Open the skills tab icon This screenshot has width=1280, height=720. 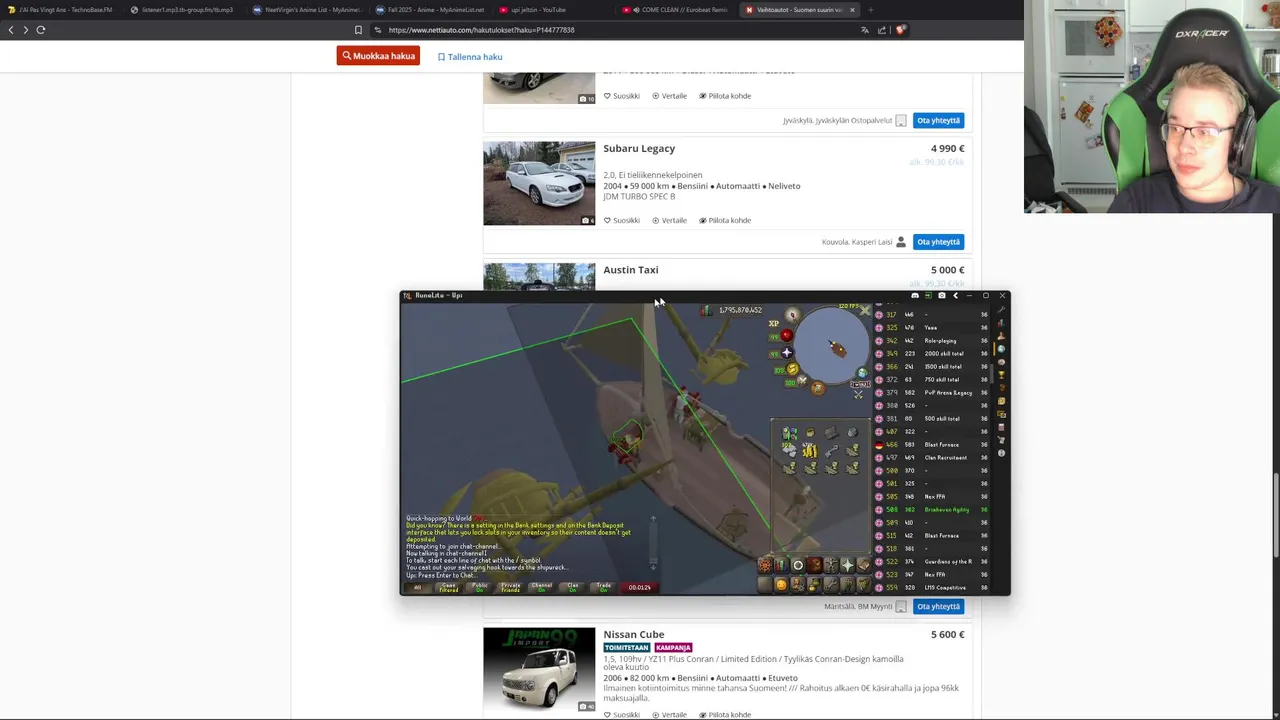781,565
